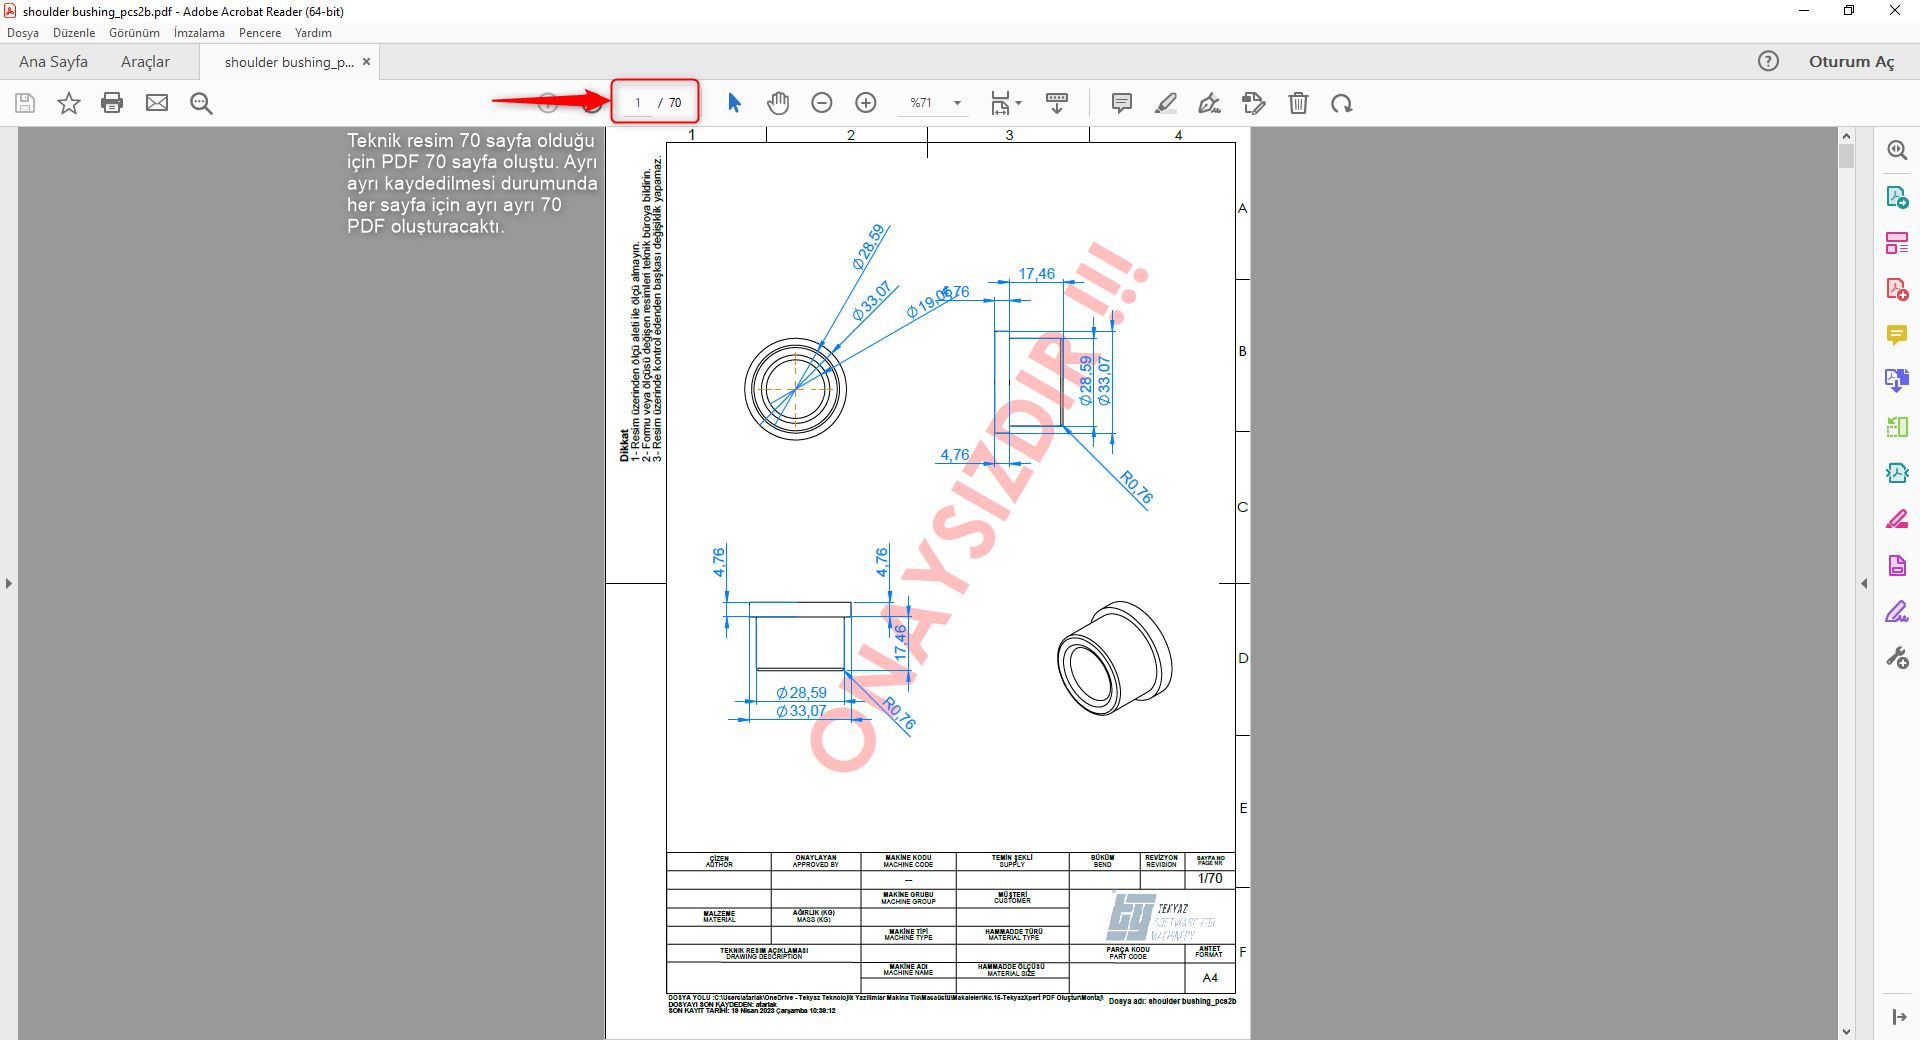Open Organize Pages tool in right panel
The width and height of the screenshot is (1920, 1040).
click(1897, 427)
